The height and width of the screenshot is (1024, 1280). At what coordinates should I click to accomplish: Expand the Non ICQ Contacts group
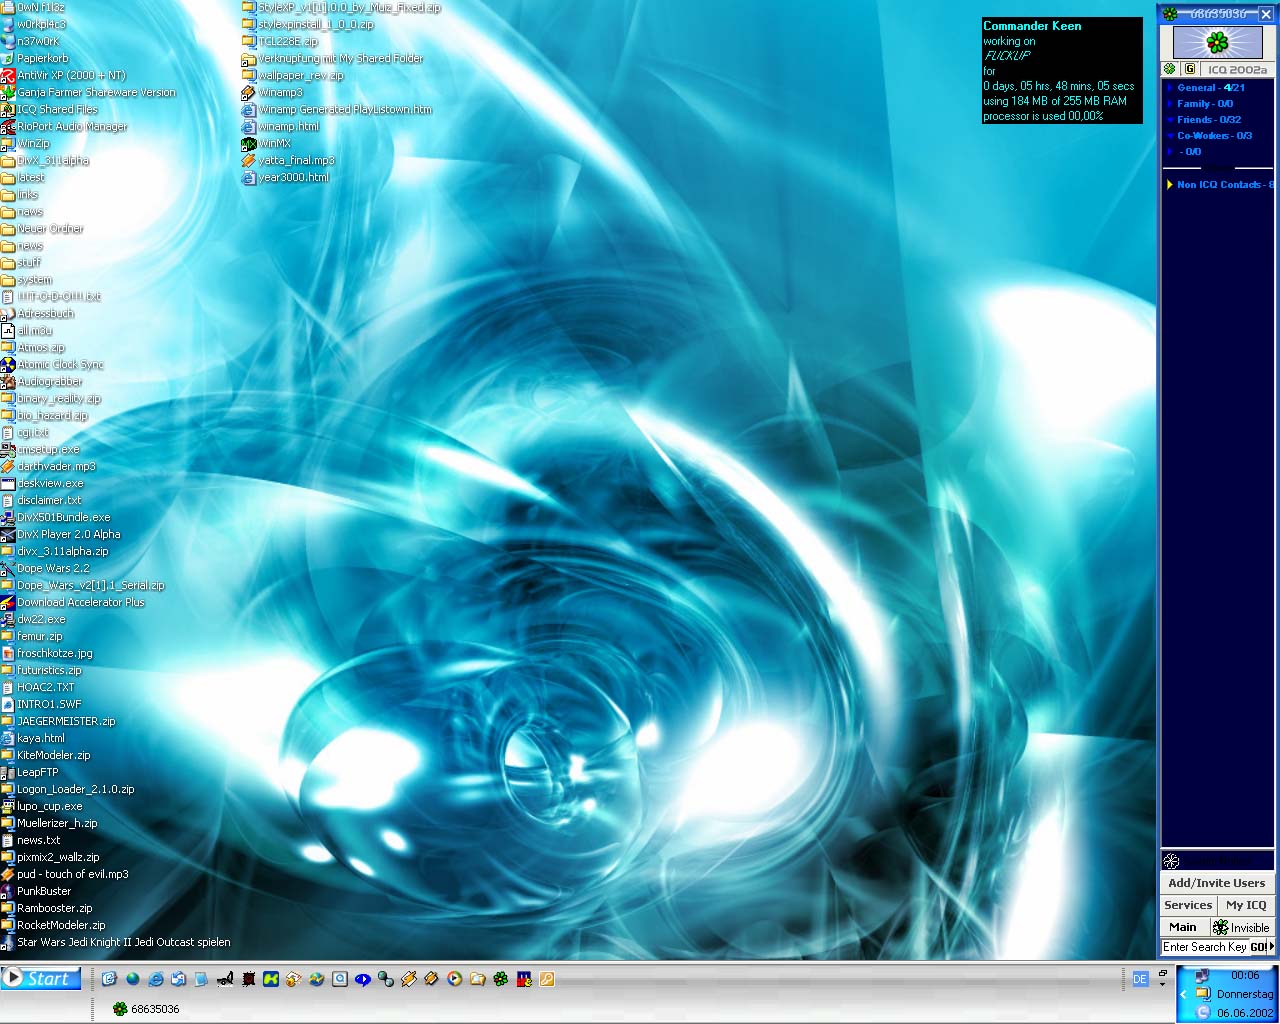click(x=1218, y=185)
